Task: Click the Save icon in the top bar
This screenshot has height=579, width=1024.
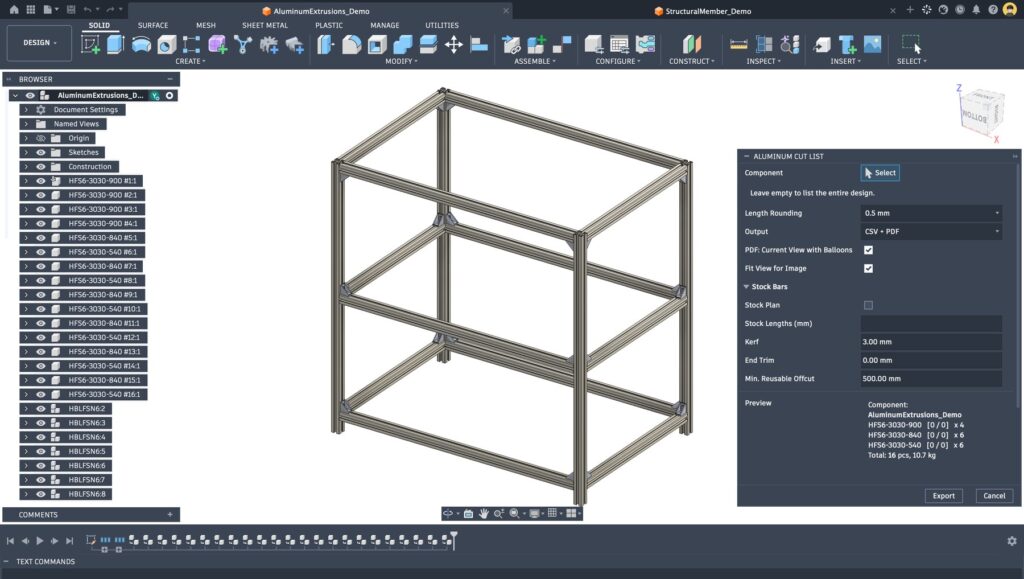Action: [71, 10]
